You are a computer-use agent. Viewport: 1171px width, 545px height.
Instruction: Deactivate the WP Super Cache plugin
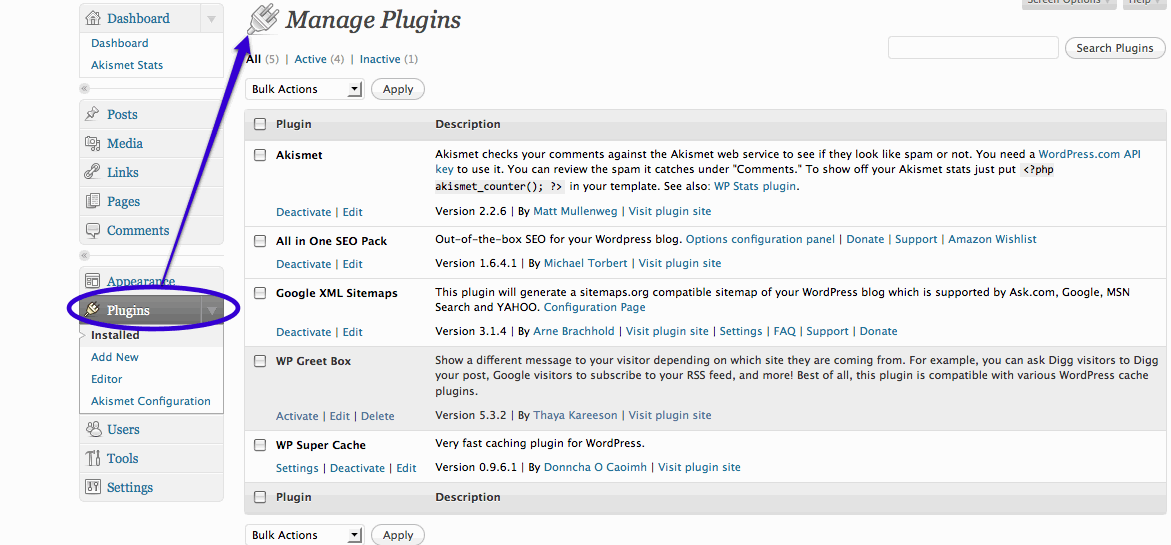coord(358,468)
